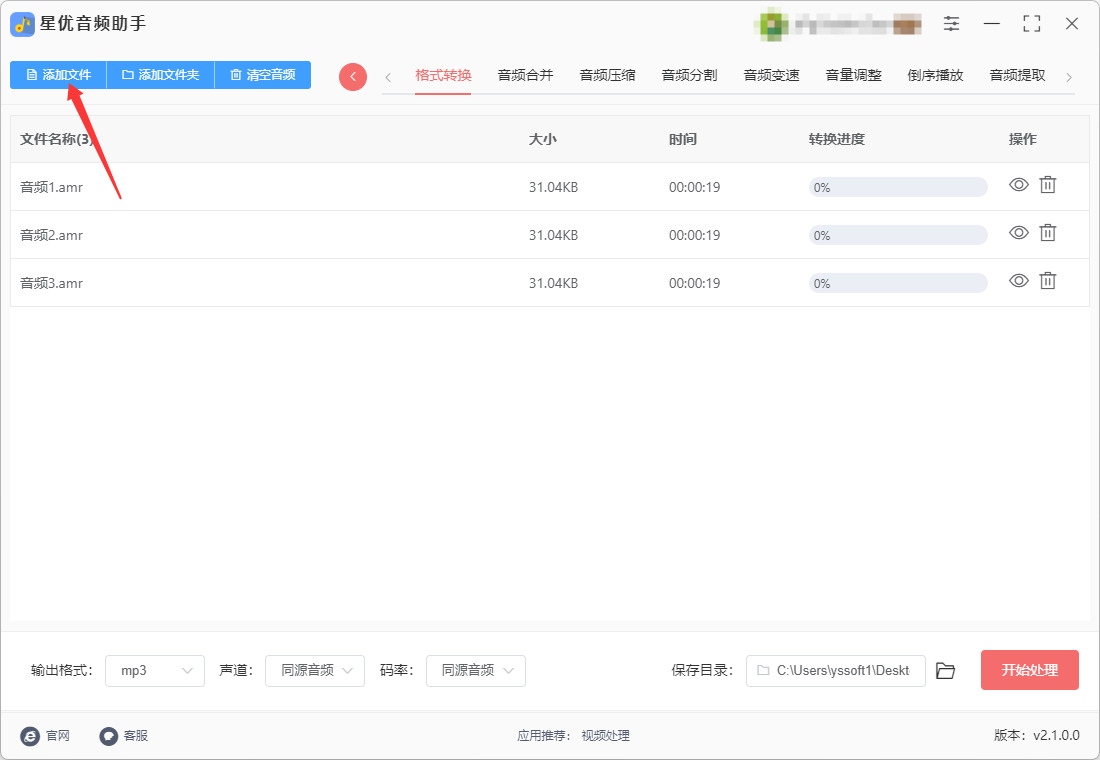1100x760 pixels.
Task: Select the 音频分割 tab
Action: click(690, 75)
